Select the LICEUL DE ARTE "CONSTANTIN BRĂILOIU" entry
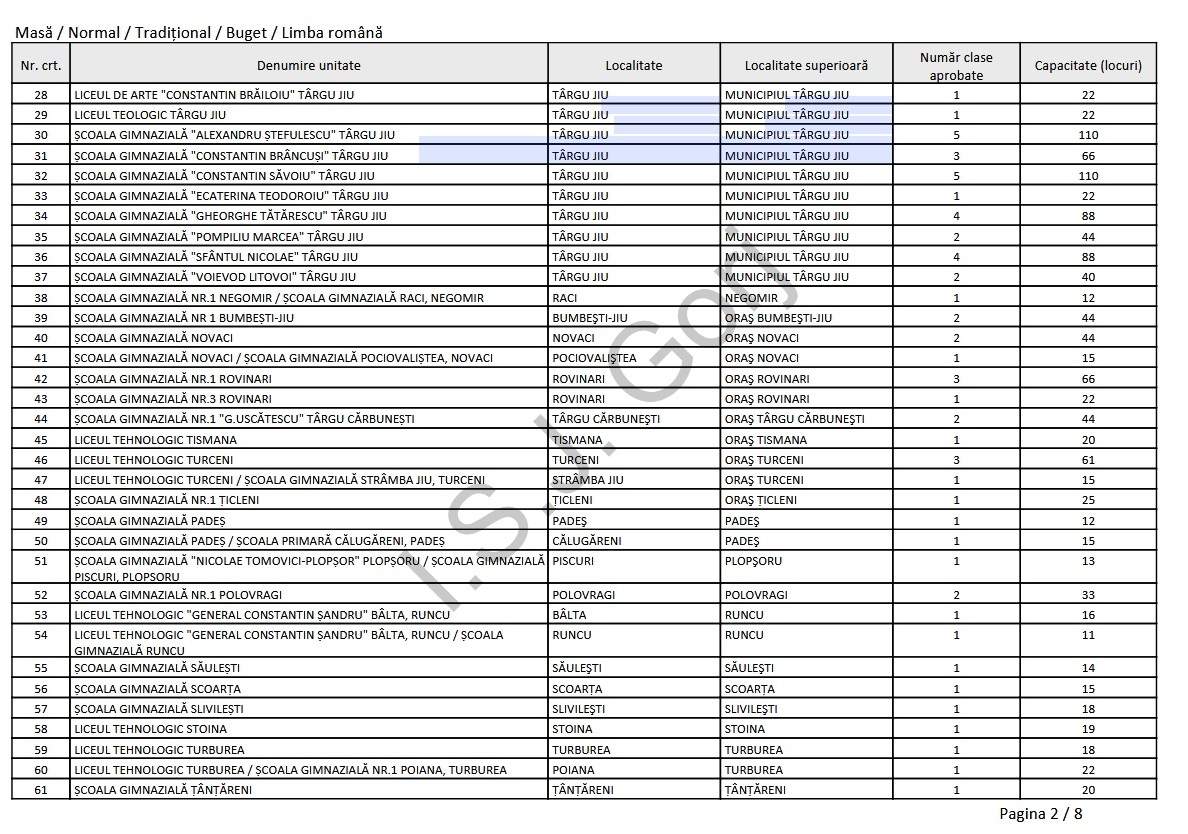Screen dimensions: 1188x834 coord(214,95)
